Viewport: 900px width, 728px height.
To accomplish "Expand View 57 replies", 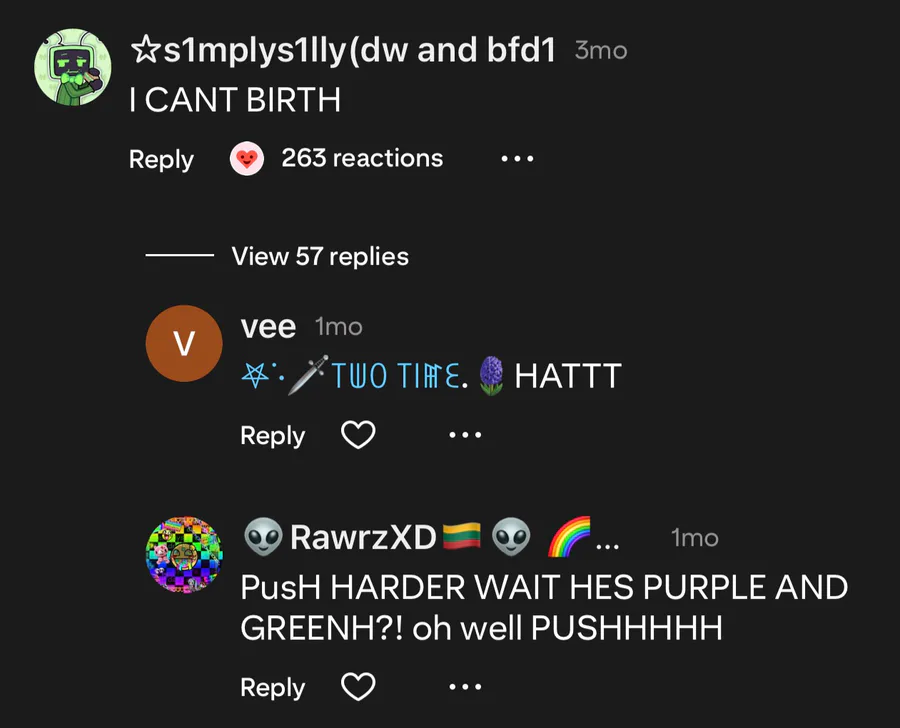I will click(320, 256).
